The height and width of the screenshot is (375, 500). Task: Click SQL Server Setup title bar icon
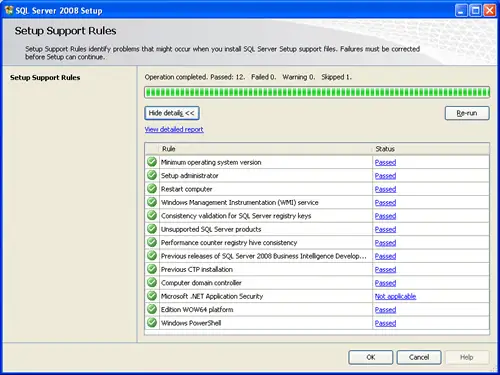(9, 10)
